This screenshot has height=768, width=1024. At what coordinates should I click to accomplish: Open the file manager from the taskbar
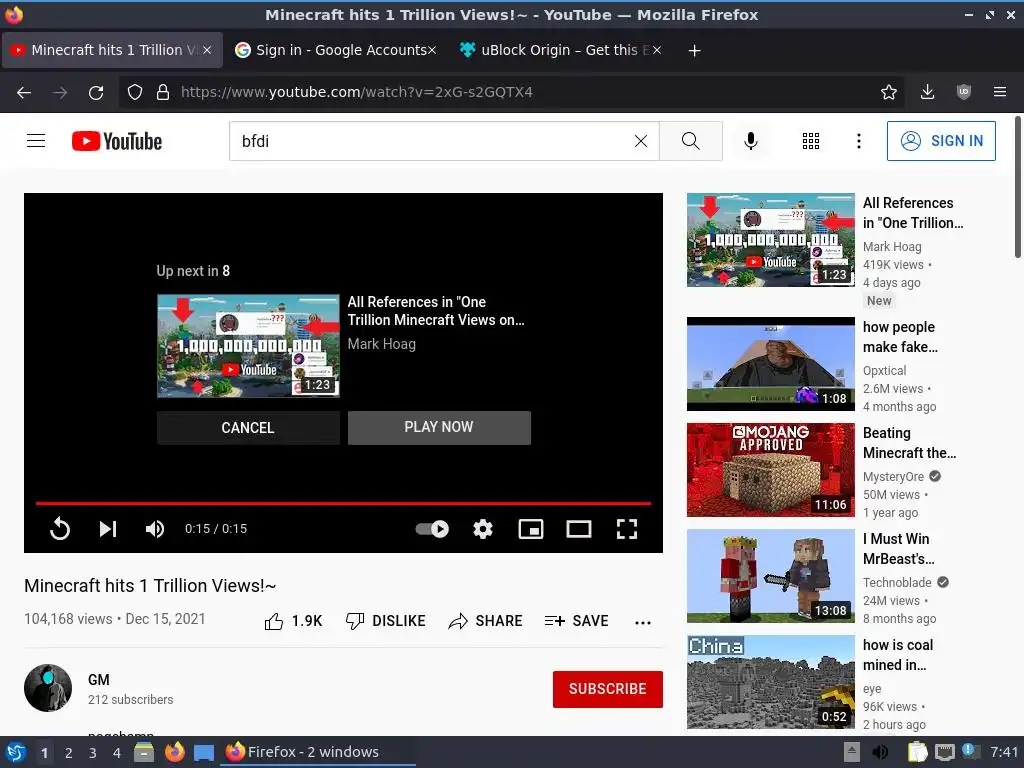[144, 752]
